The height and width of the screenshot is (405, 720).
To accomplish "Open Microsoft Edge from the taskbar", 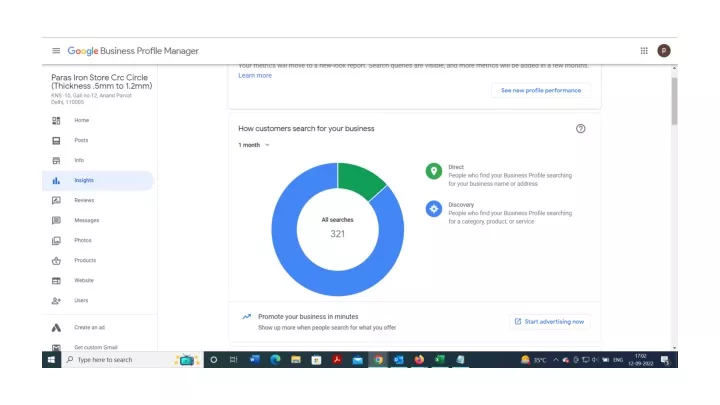I will click(275, 360).
